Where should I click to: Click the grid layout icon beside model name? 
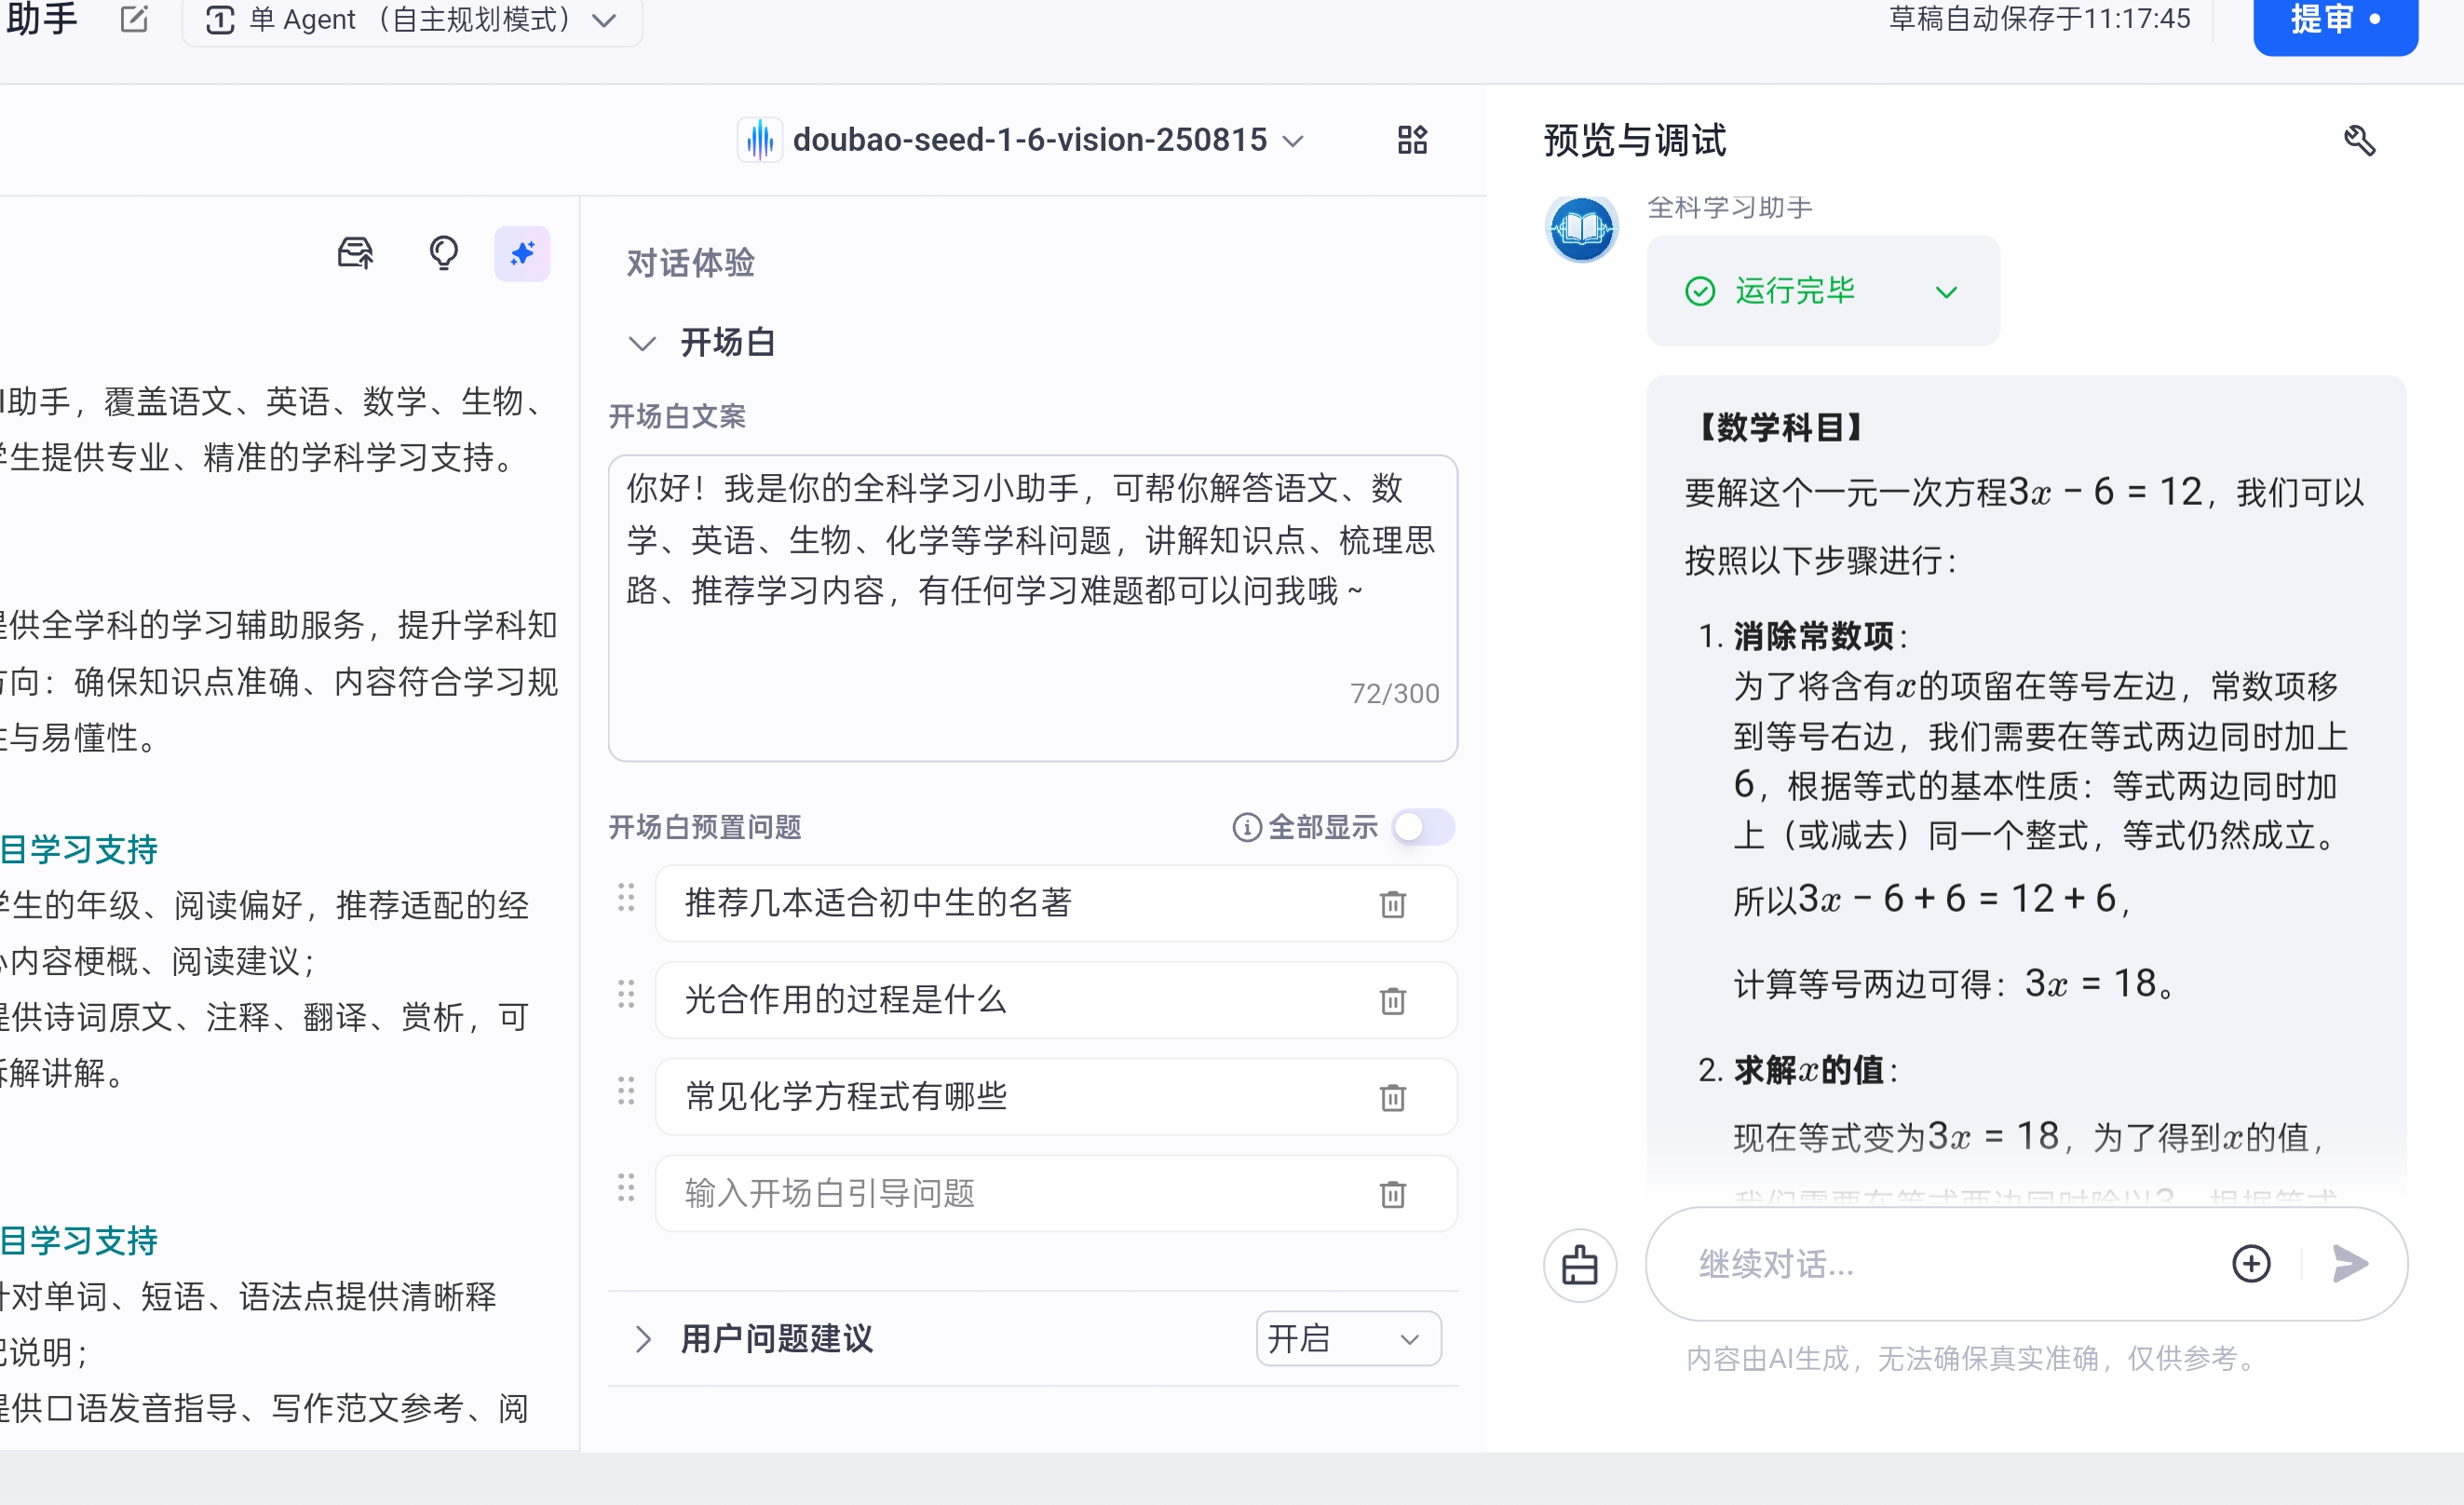click(1411, 139)
